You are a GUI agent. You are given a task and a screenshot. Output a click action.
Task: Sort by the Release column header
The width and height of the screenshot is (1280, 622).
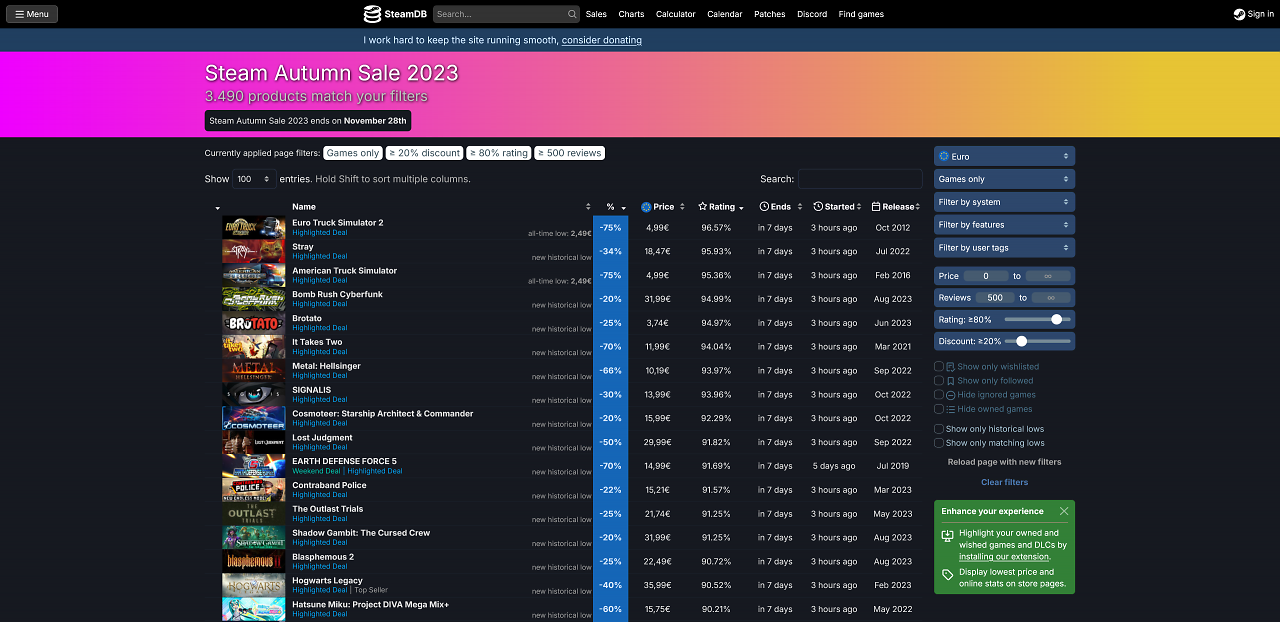tap(894, 207)
